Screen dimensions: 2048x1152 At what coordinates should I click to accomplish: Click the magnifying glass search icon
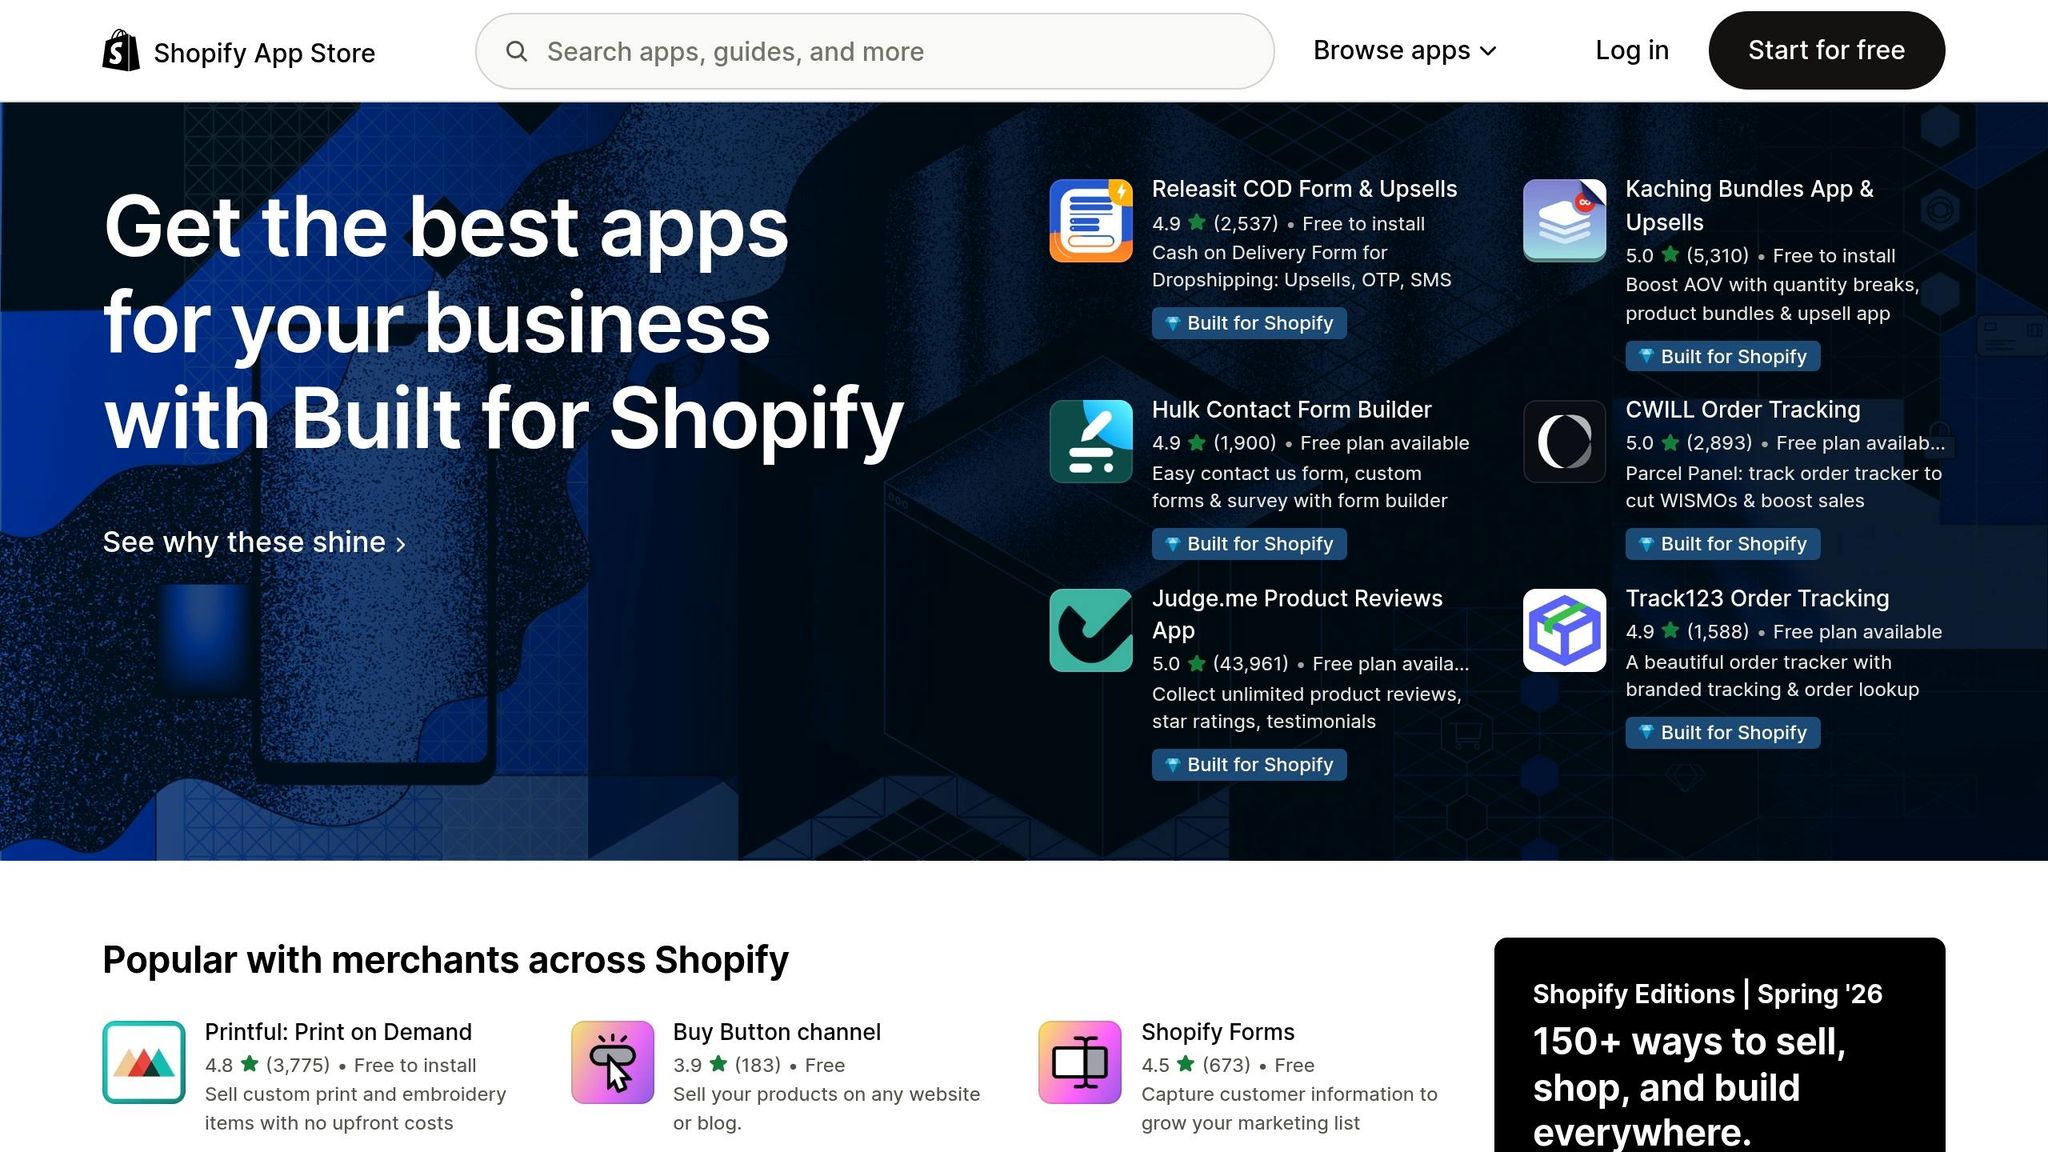pyautogui.click(x=516, y=51)
